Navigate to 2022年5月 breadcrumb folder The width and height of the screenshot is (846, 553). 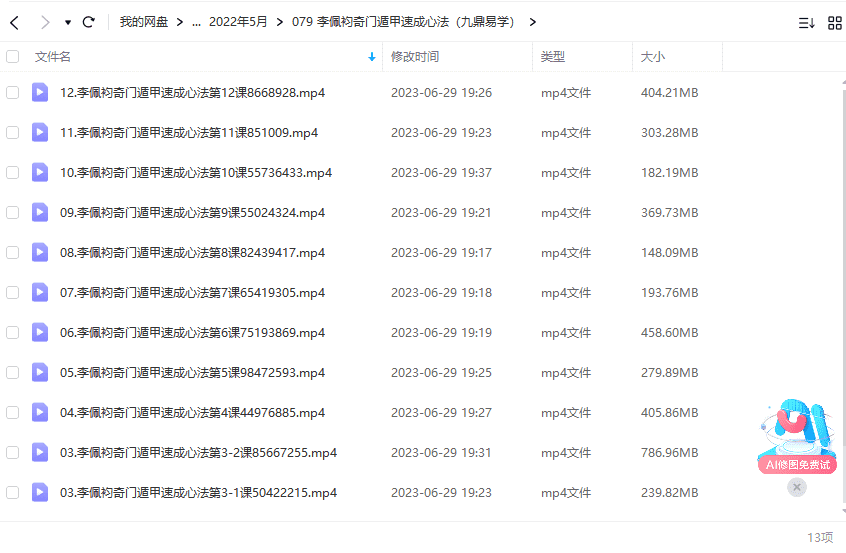(238, 22)
